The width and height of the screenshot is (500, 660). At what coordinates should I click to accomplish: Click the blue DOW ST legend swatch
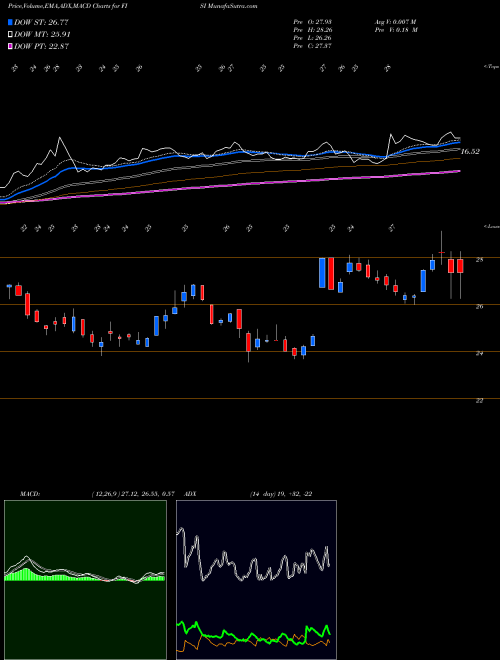(x=10, y=22)
